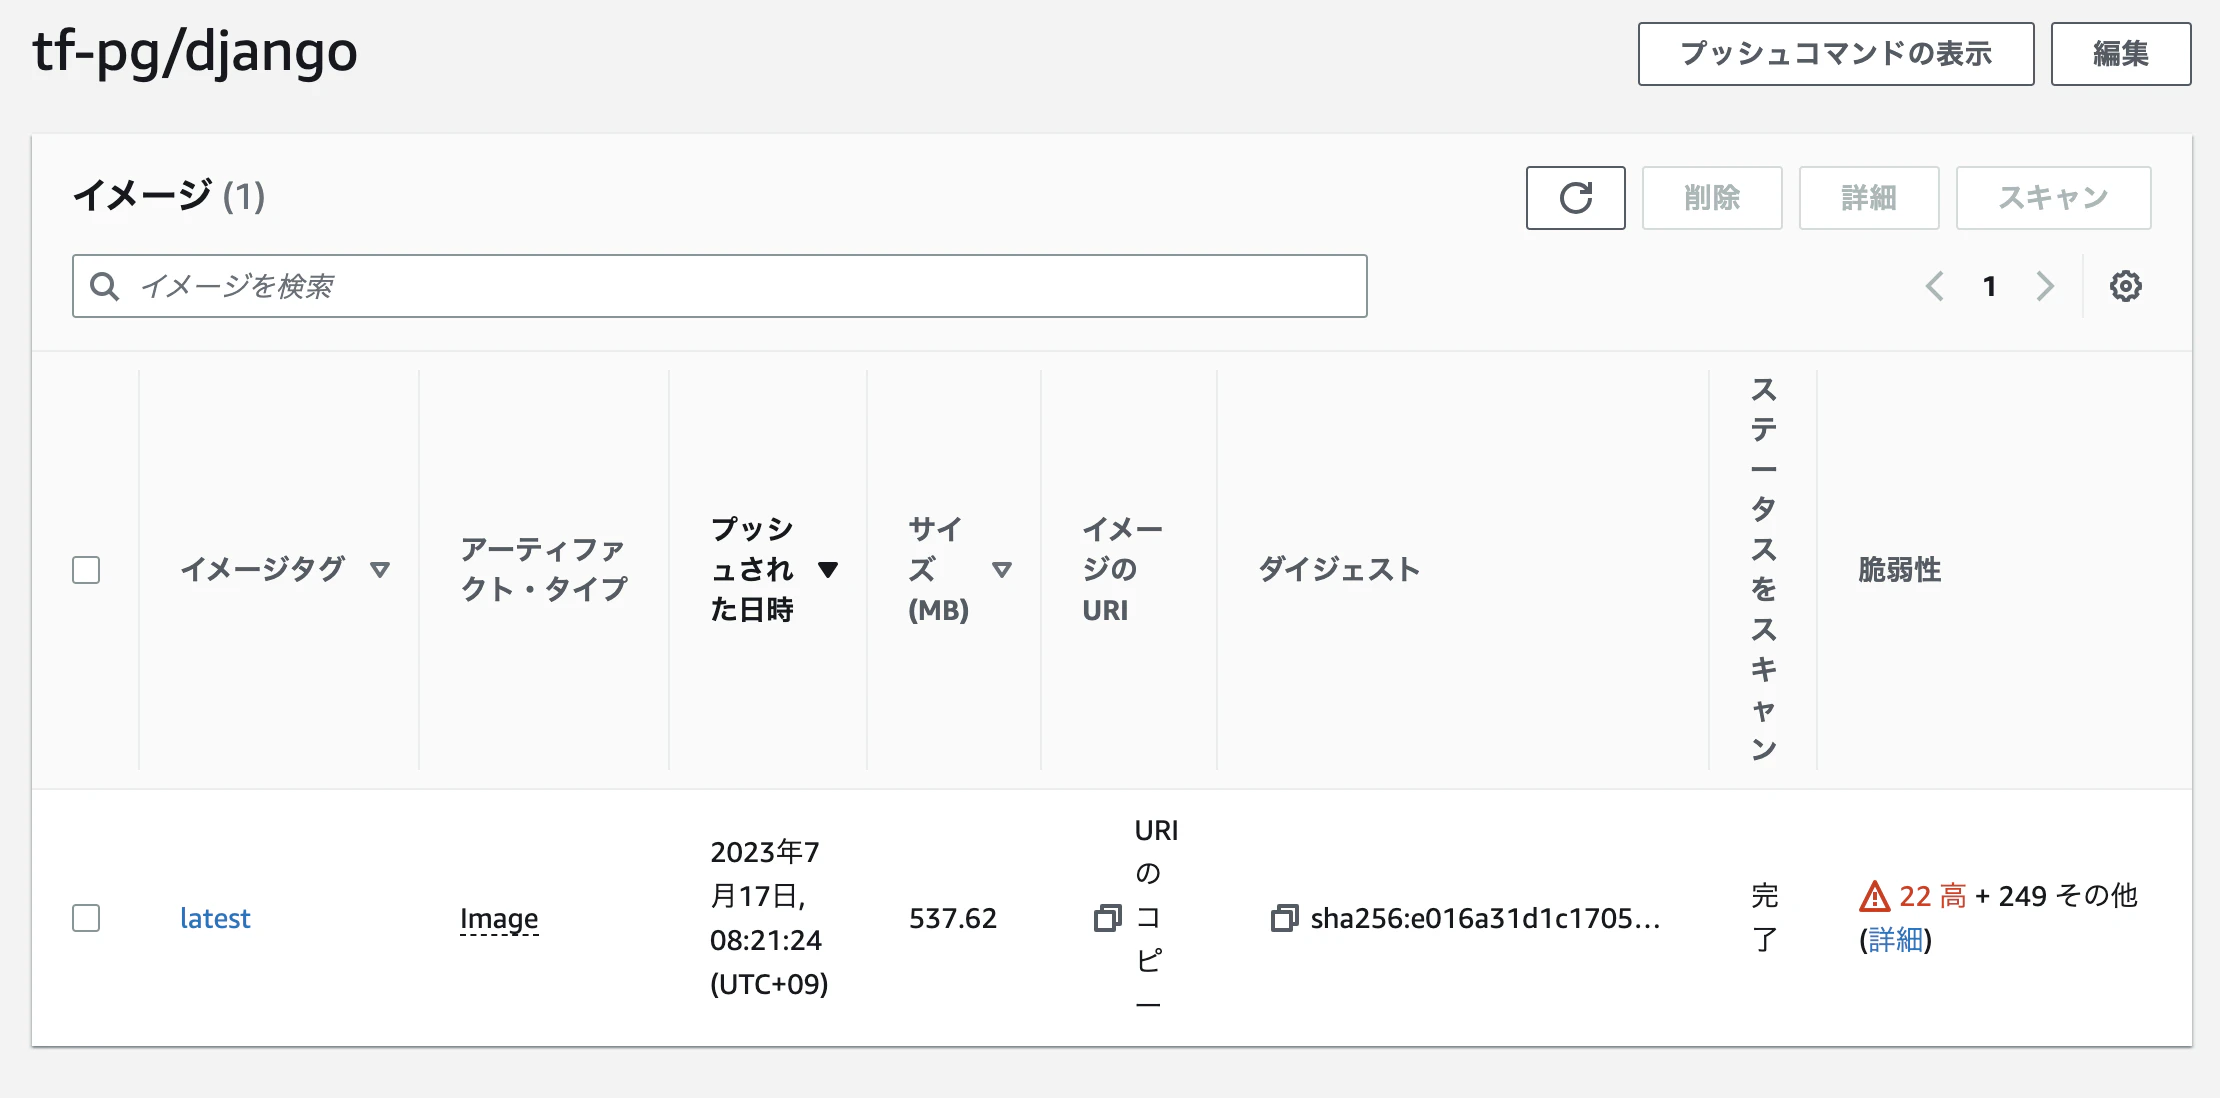Click the 2023年7月17日 pushed date cell
This screenshot has height=1098, width=2220.
[768, 918]
